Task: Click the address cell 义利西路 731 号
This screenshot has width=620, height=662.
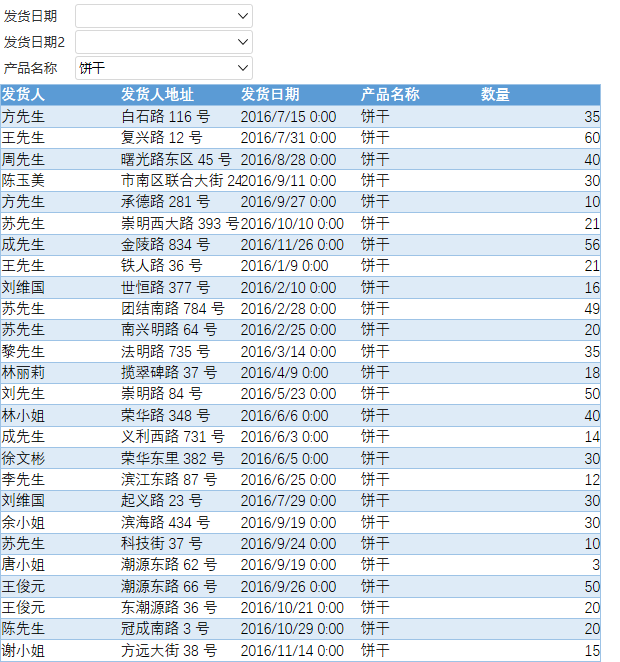Action: (173, 437)
